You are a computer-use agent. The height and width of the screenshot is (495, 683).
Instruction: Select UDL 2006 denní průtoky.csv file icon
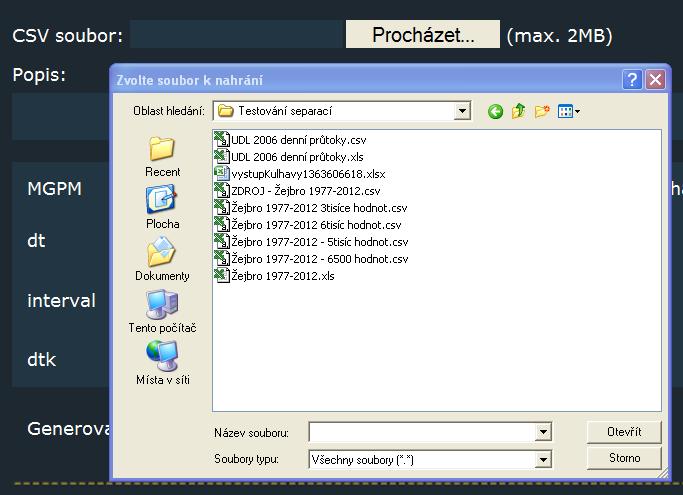(222, 139)
